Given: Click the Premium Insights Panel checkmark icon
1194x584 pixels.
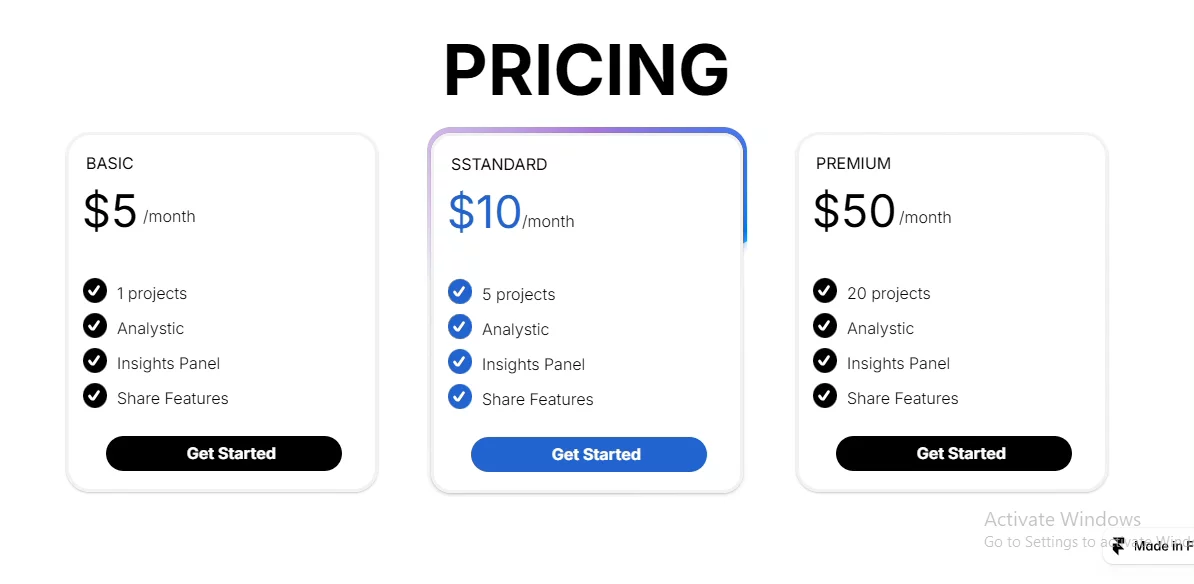Looking at the screenshot, I should (825, 361).
